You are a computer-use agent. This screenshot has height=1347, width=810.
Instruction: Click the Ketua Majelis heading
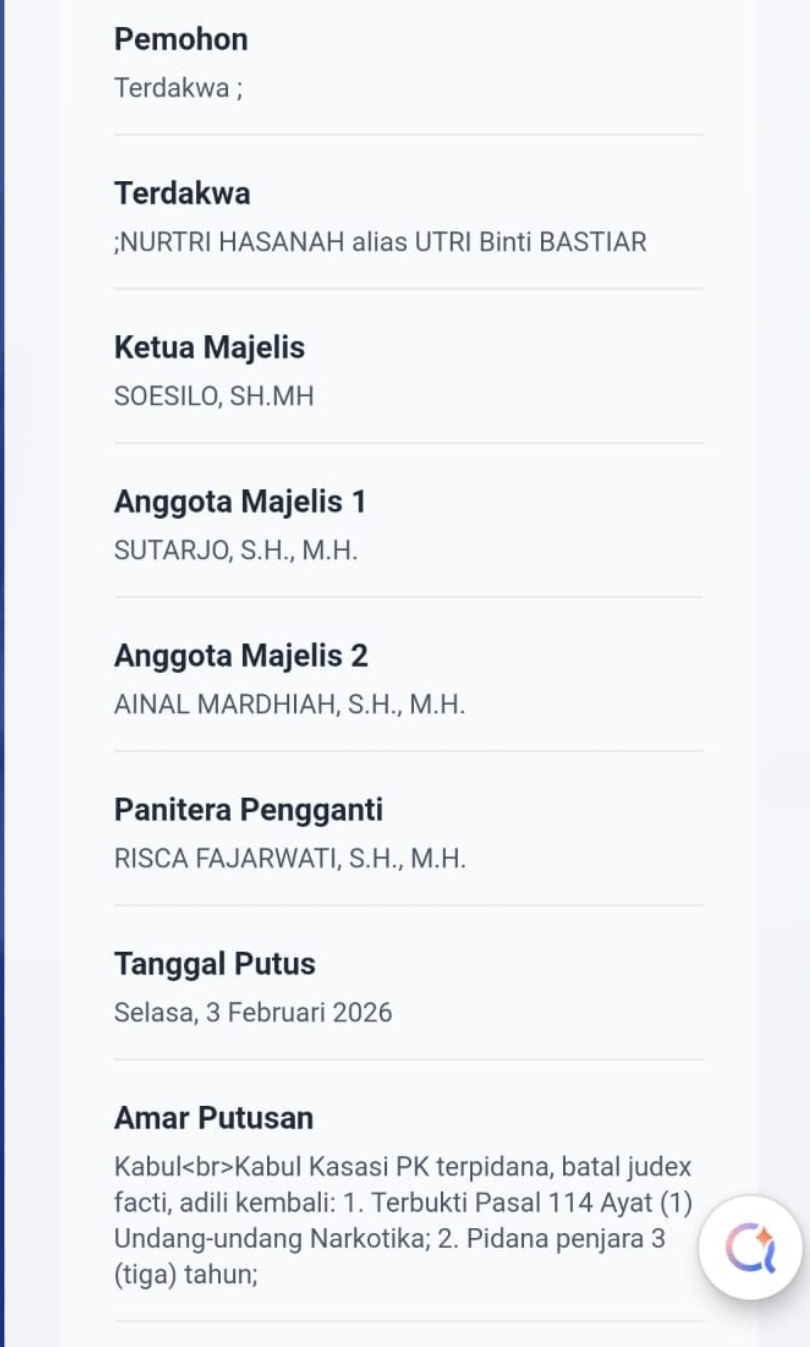point(209,347)
